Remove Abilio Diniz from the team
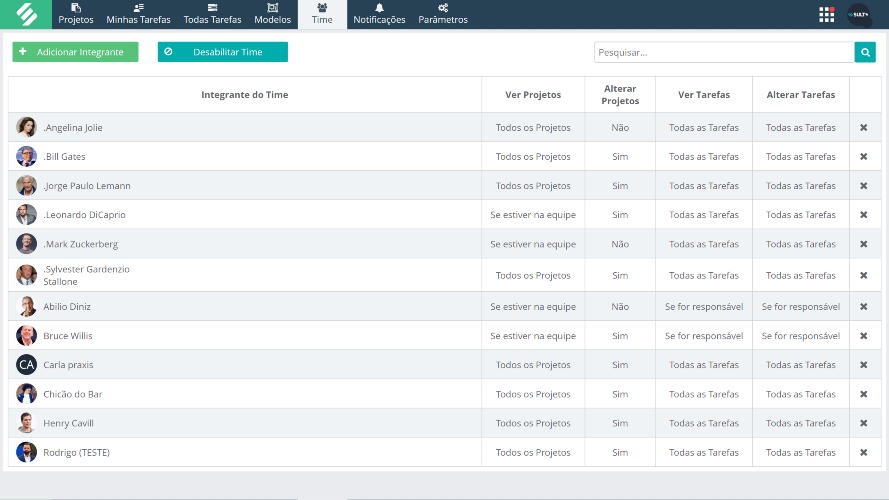 click(863, 307)
